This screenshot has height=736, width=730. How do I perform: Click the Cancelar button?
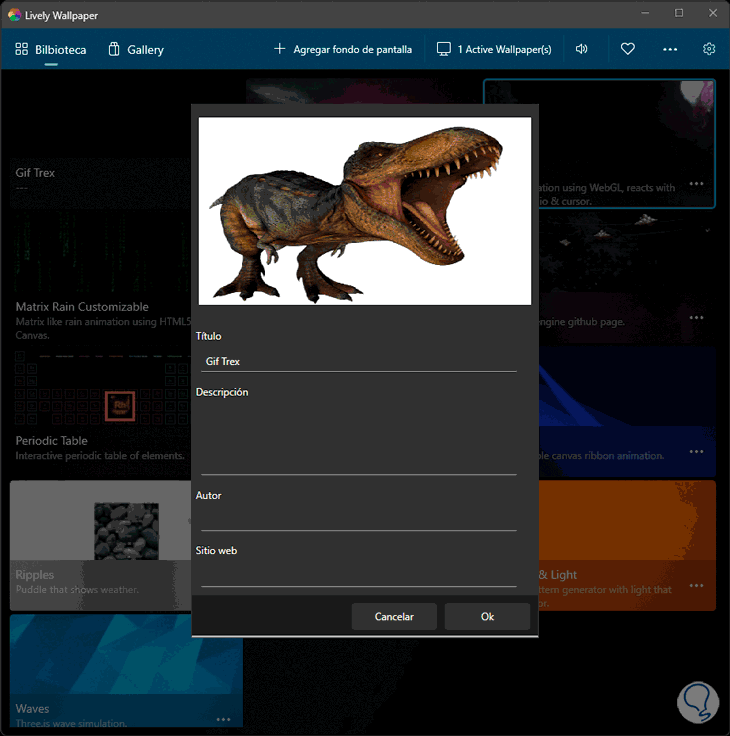(x=394, y=617)
